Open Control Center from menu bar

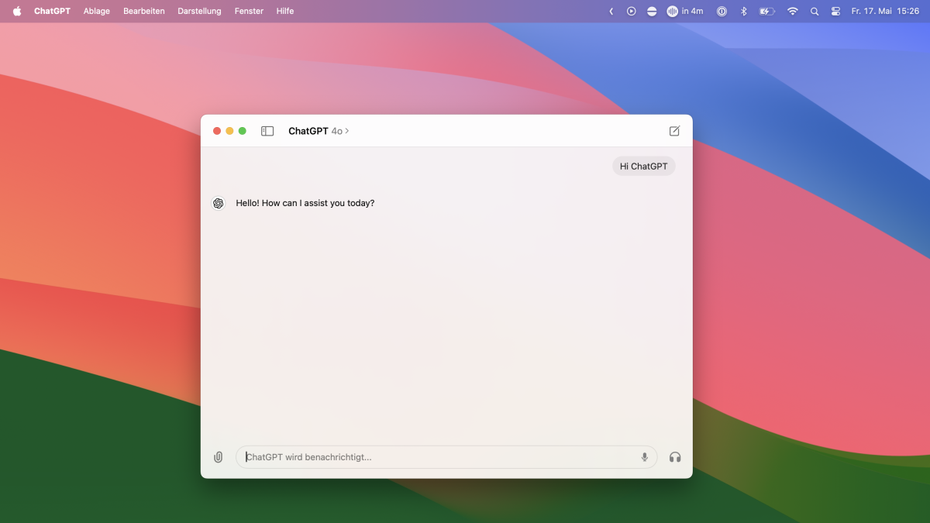[835, 11]
